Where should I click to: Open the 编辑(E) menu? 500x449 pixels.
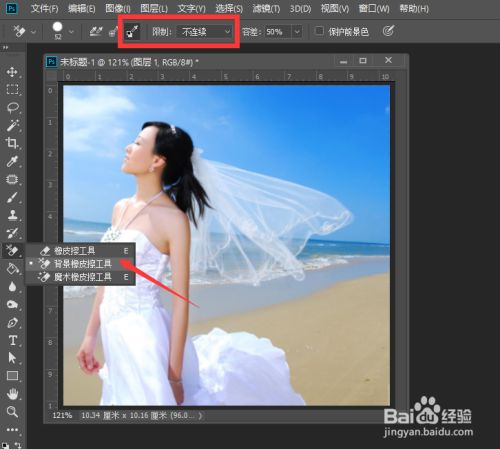coord(82,8)
